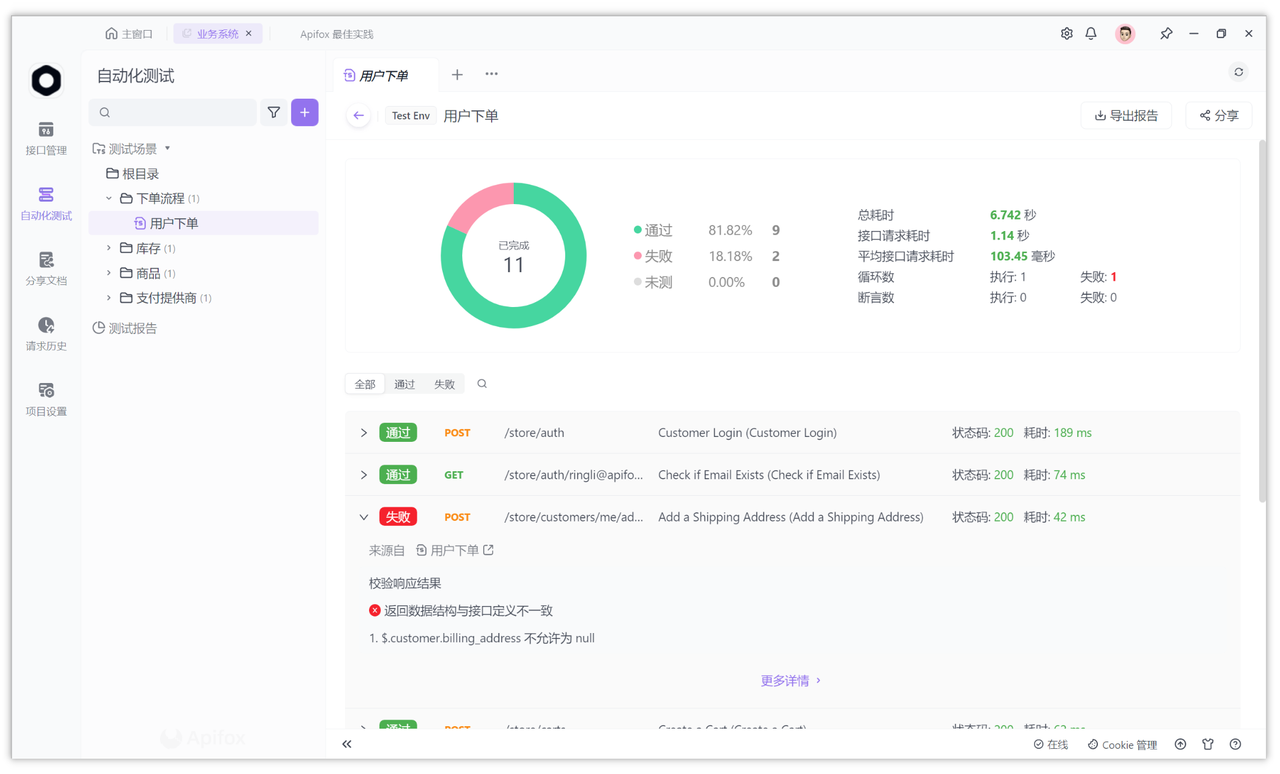Open 更多详情 link
The image size is (1280, 774).
click(790, 681)
